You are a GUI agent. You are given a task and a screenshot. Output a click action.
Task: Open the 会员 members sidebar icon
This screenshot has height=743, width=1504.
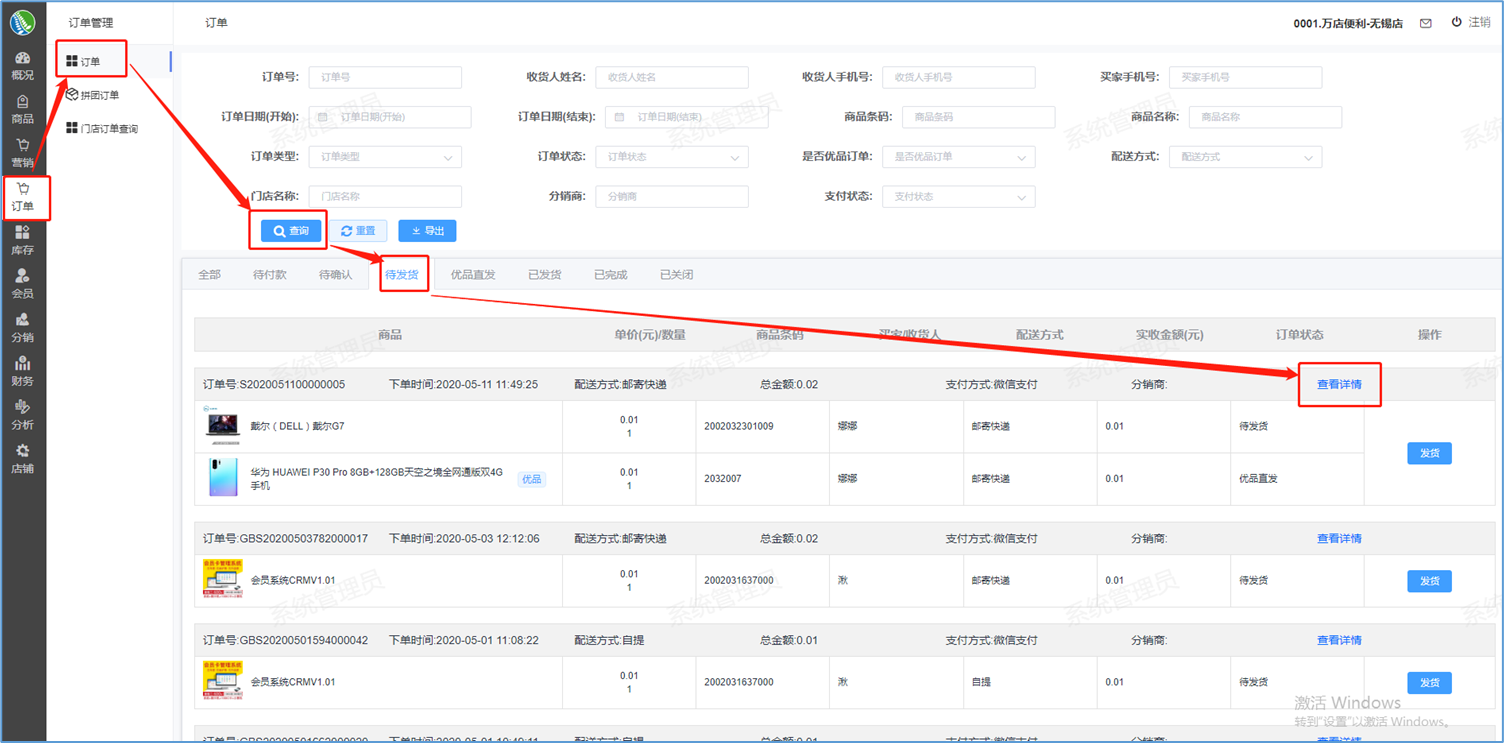22,284
